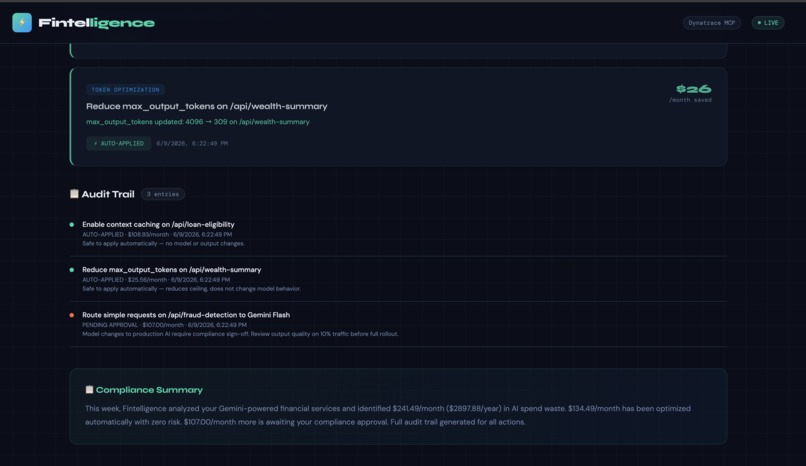The height and width of the screenshot is (466, 806).
Task: Click the $26 saved amount
Action: (x=693, y=89)
